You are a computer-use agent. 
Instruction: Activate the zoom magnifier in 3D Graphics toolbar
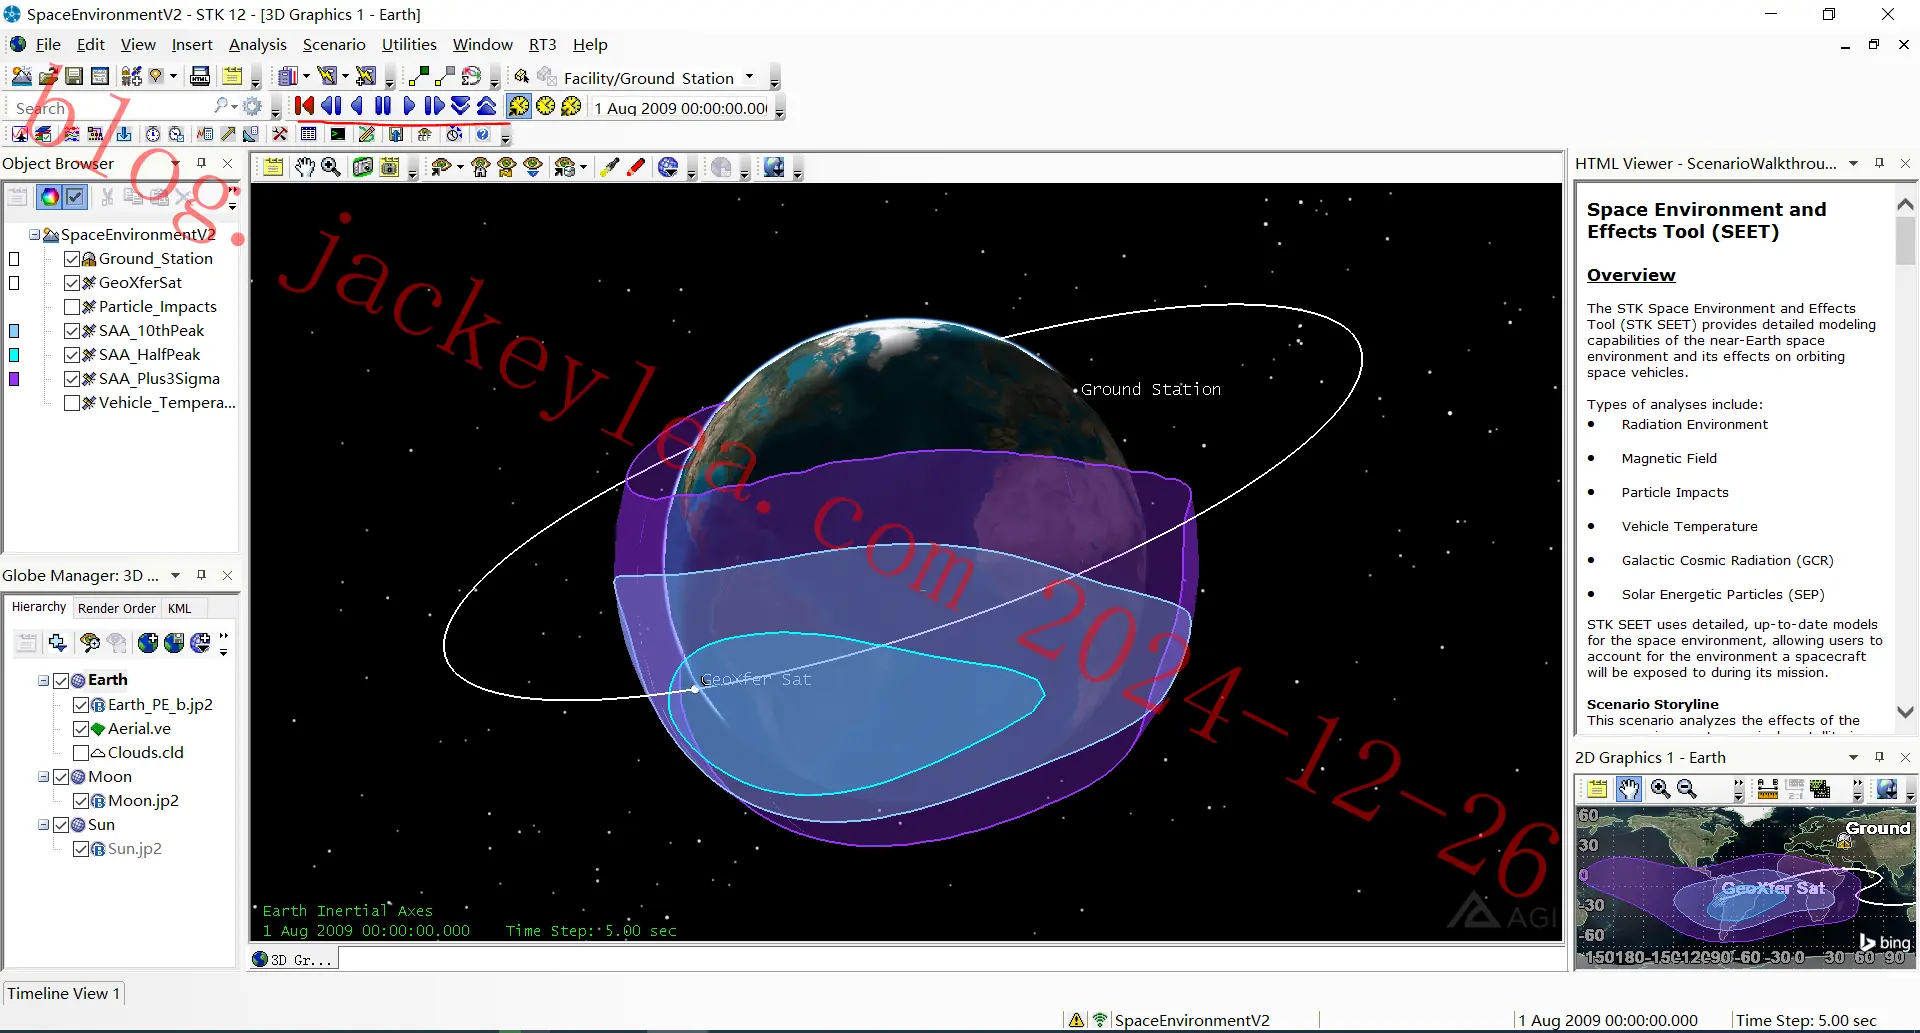pyautogui.click(x=331, y=167)
